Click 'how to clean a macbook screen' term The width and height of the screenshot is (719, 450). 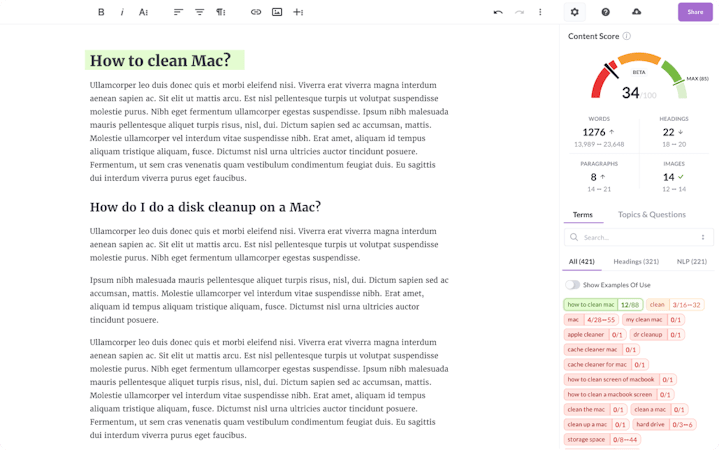619,394
